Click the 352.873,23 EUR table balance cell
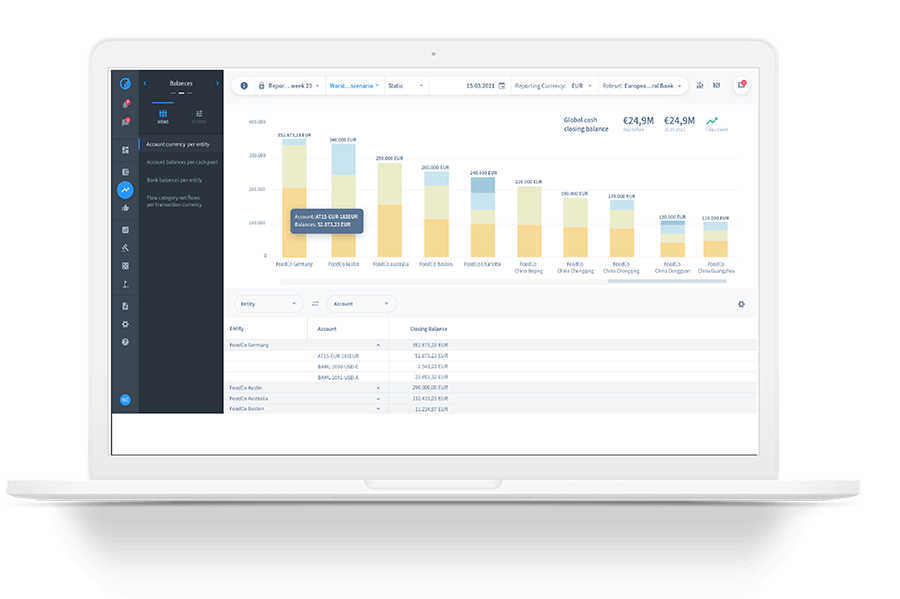Screen dimensions: 900x599 (430, 345)
